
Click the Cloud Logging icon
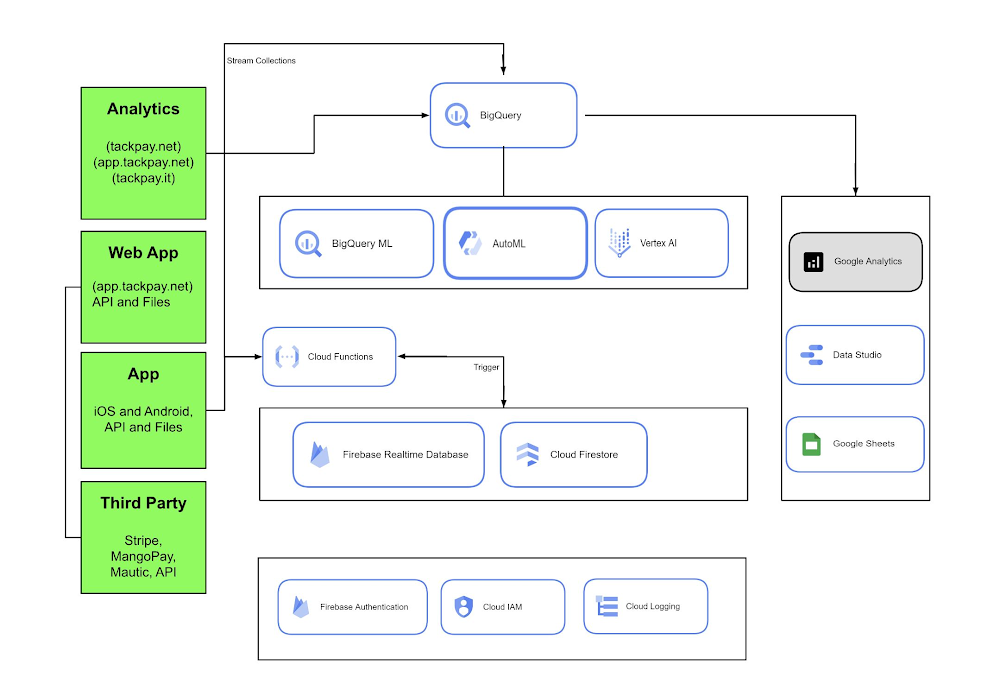(607, 606)
